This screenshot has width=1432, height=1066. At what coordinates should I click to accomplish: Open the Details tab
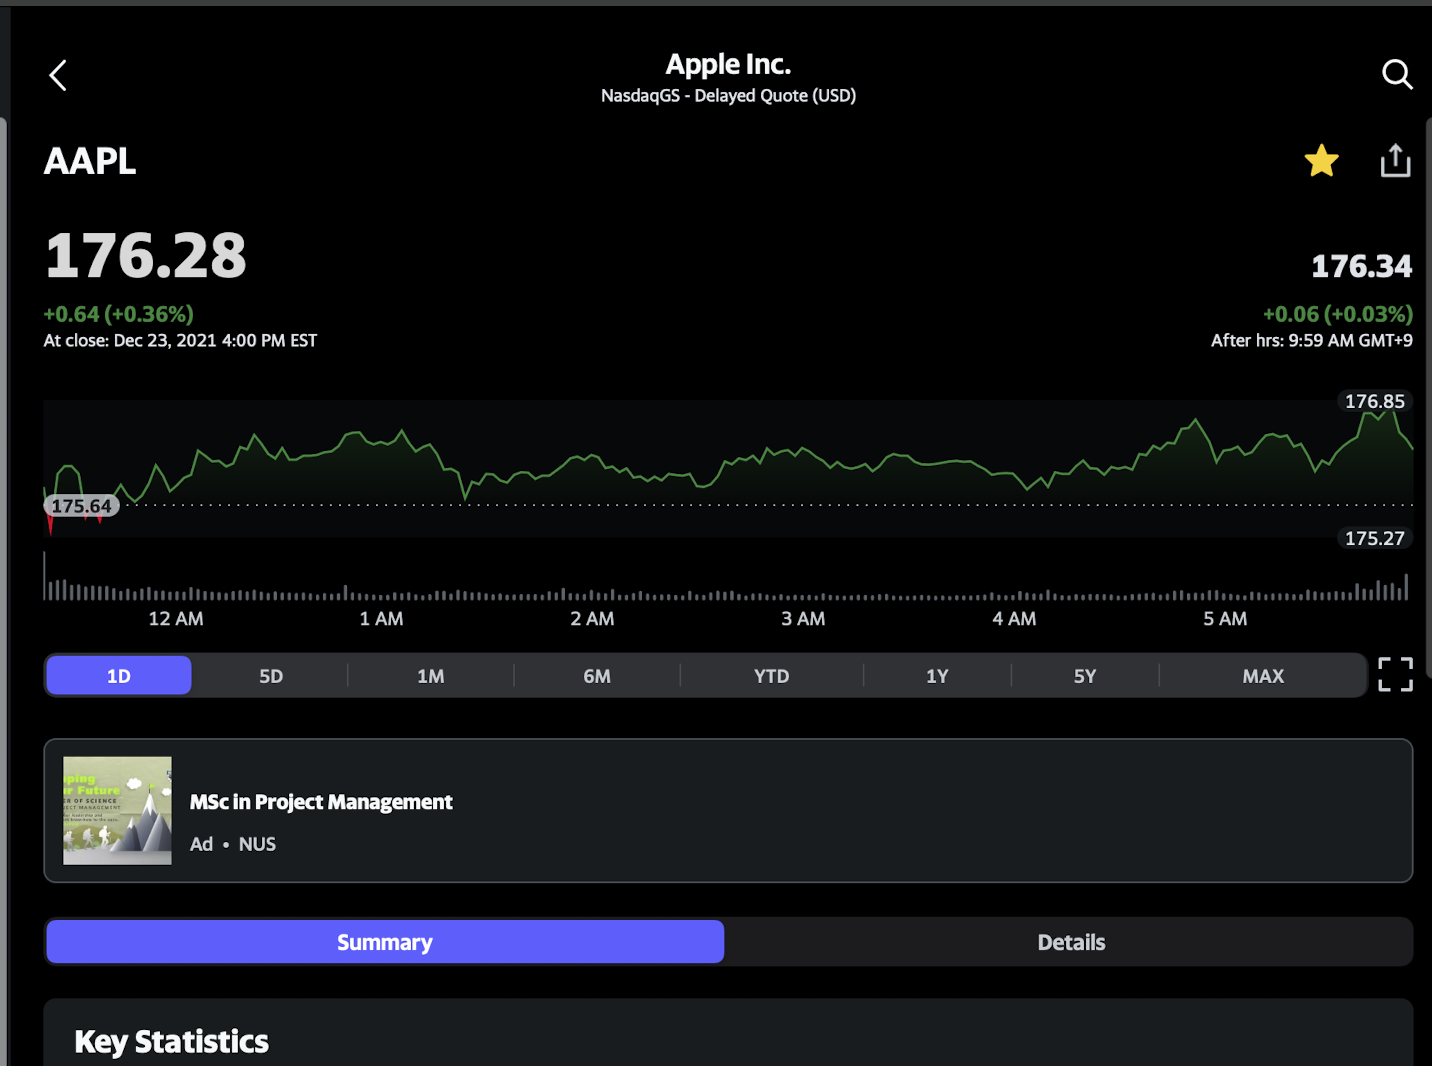(x=1071, y=942)
